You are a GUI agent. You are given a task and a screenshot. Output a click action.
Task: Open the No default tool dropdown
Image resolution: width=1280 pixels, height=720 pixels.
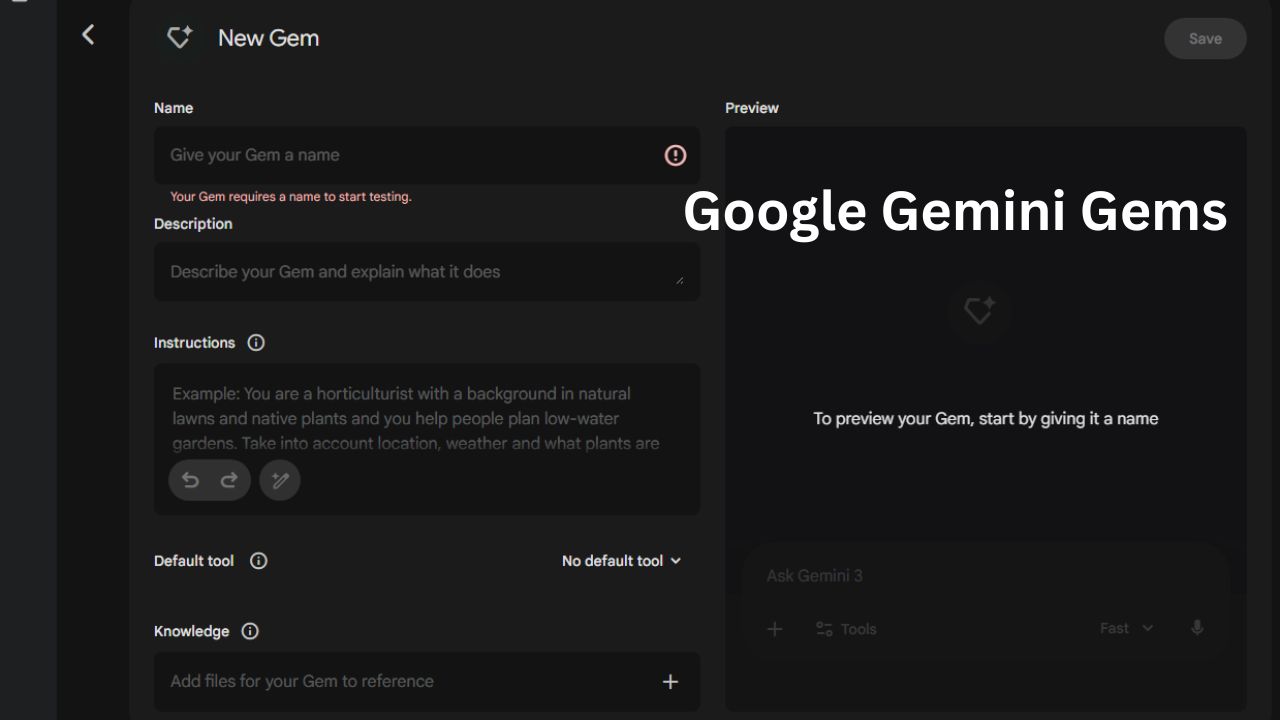click(x=621, y=561)
